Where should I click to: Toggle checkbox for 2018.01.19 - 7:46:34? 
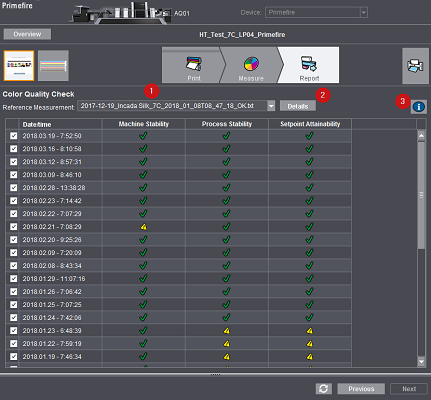point(13,357)
